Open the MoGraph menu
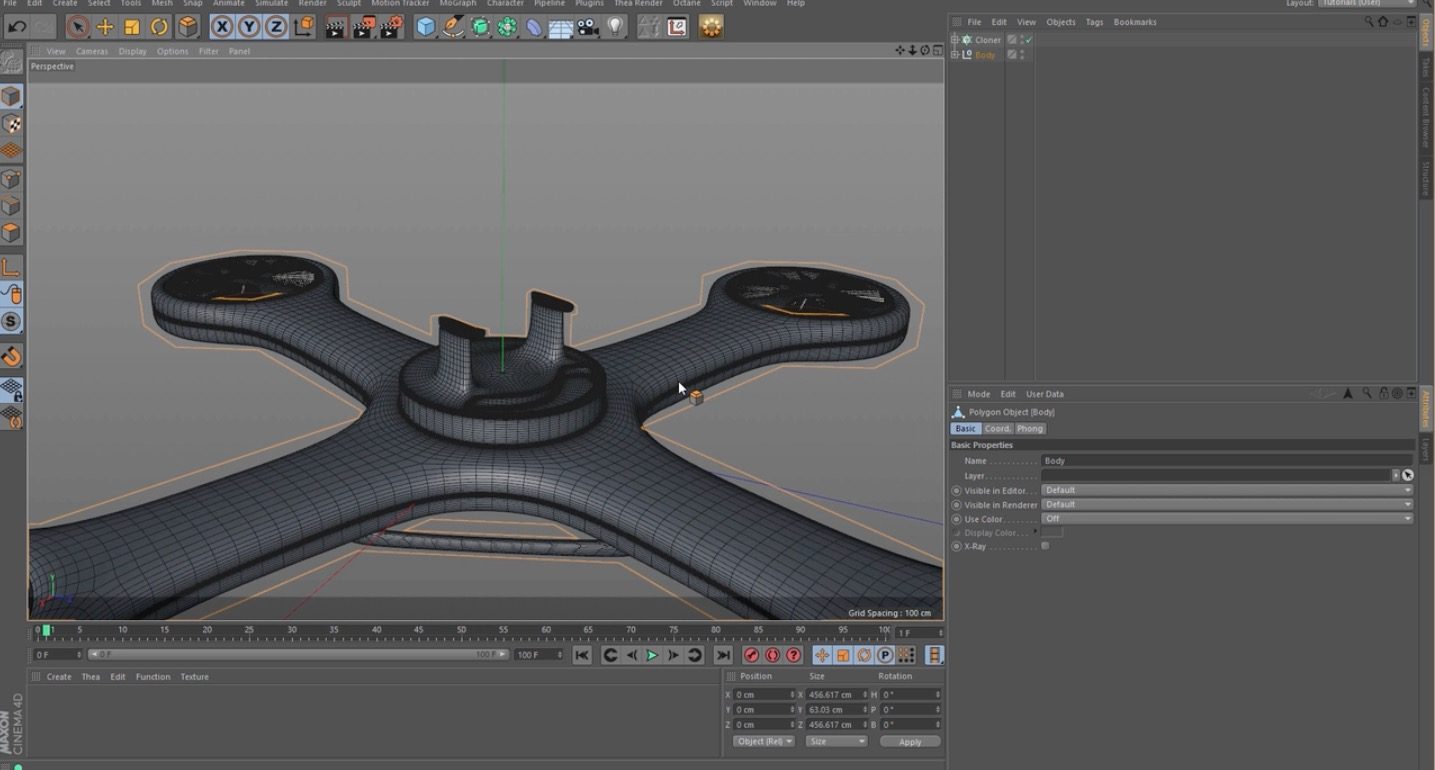 point(458,3)
